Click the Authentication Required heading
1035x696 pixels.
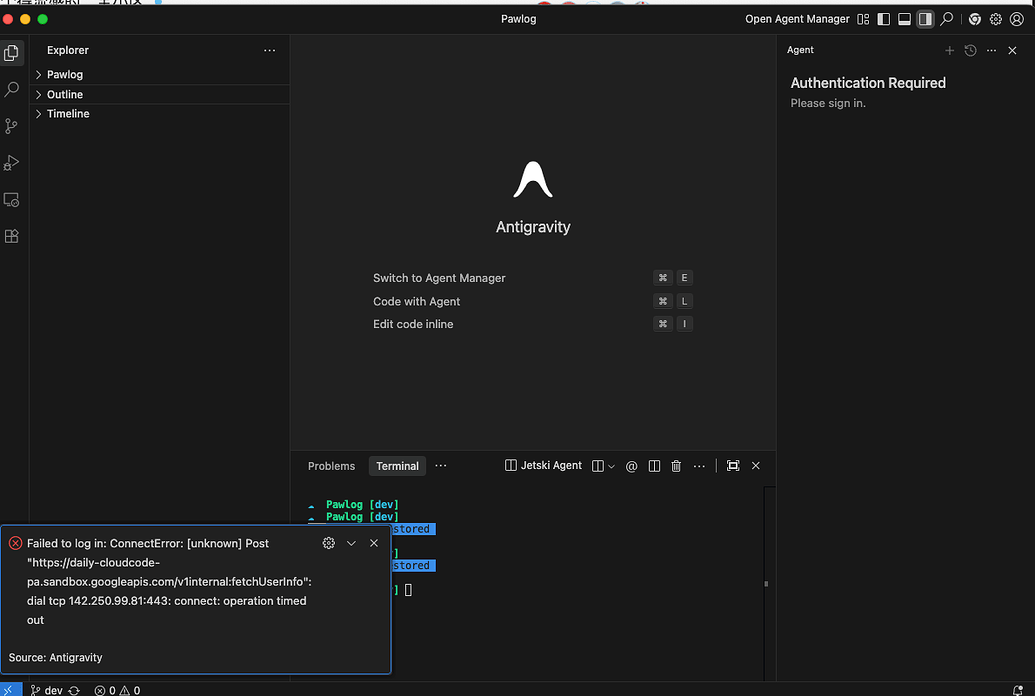[x=868, y=83]
